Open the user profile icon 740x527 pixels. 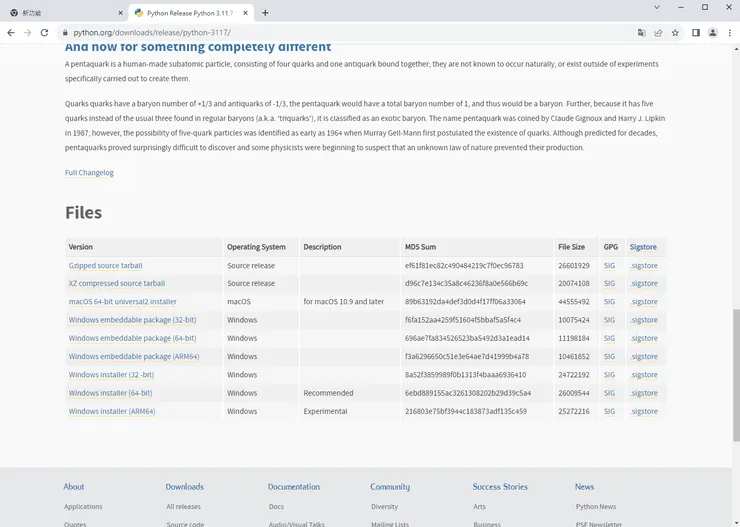pyautogui.click(x=713, y=32)
